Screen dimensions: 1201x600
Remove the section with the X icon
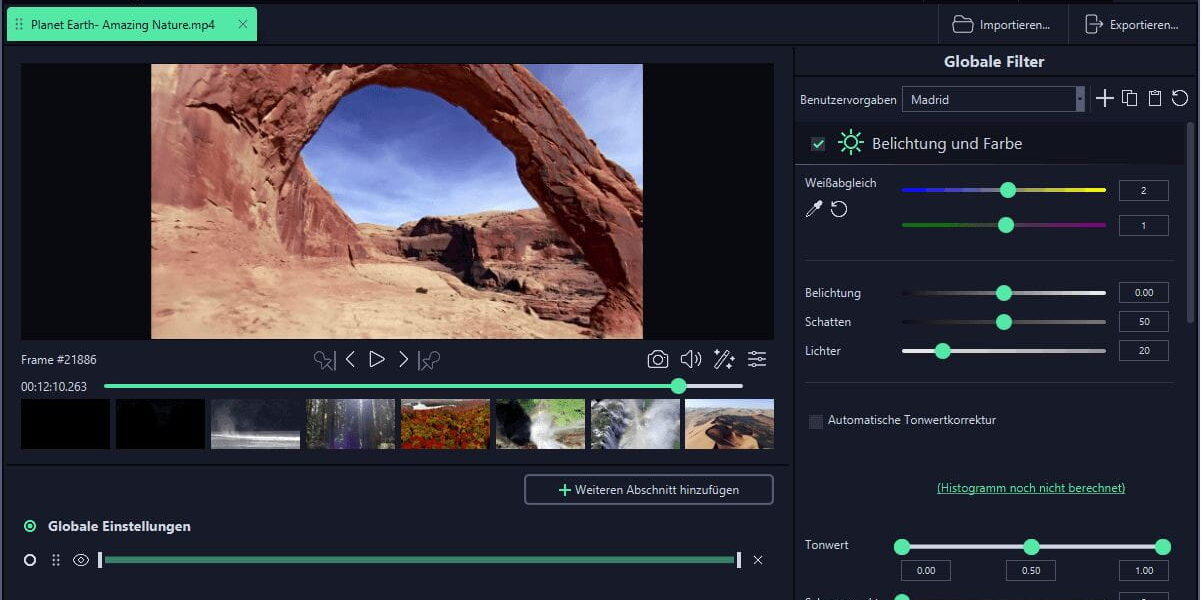(758, 560)
